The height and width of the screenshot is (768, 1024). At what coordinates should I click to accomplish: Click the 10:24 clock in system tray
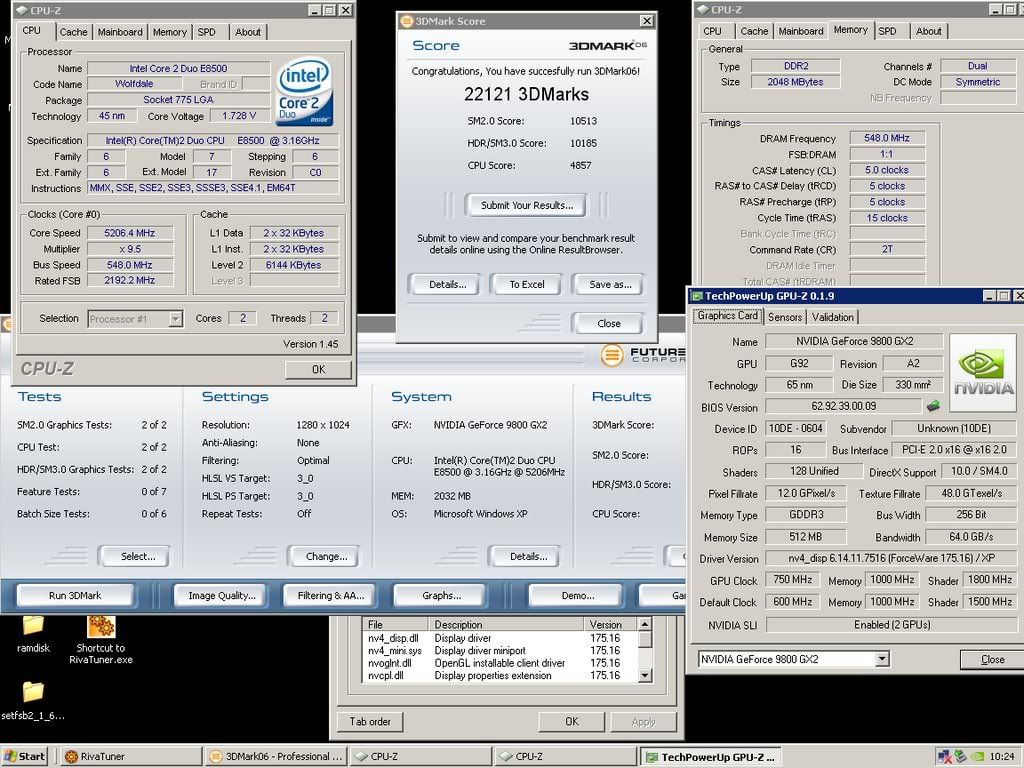click(1002, 757)
